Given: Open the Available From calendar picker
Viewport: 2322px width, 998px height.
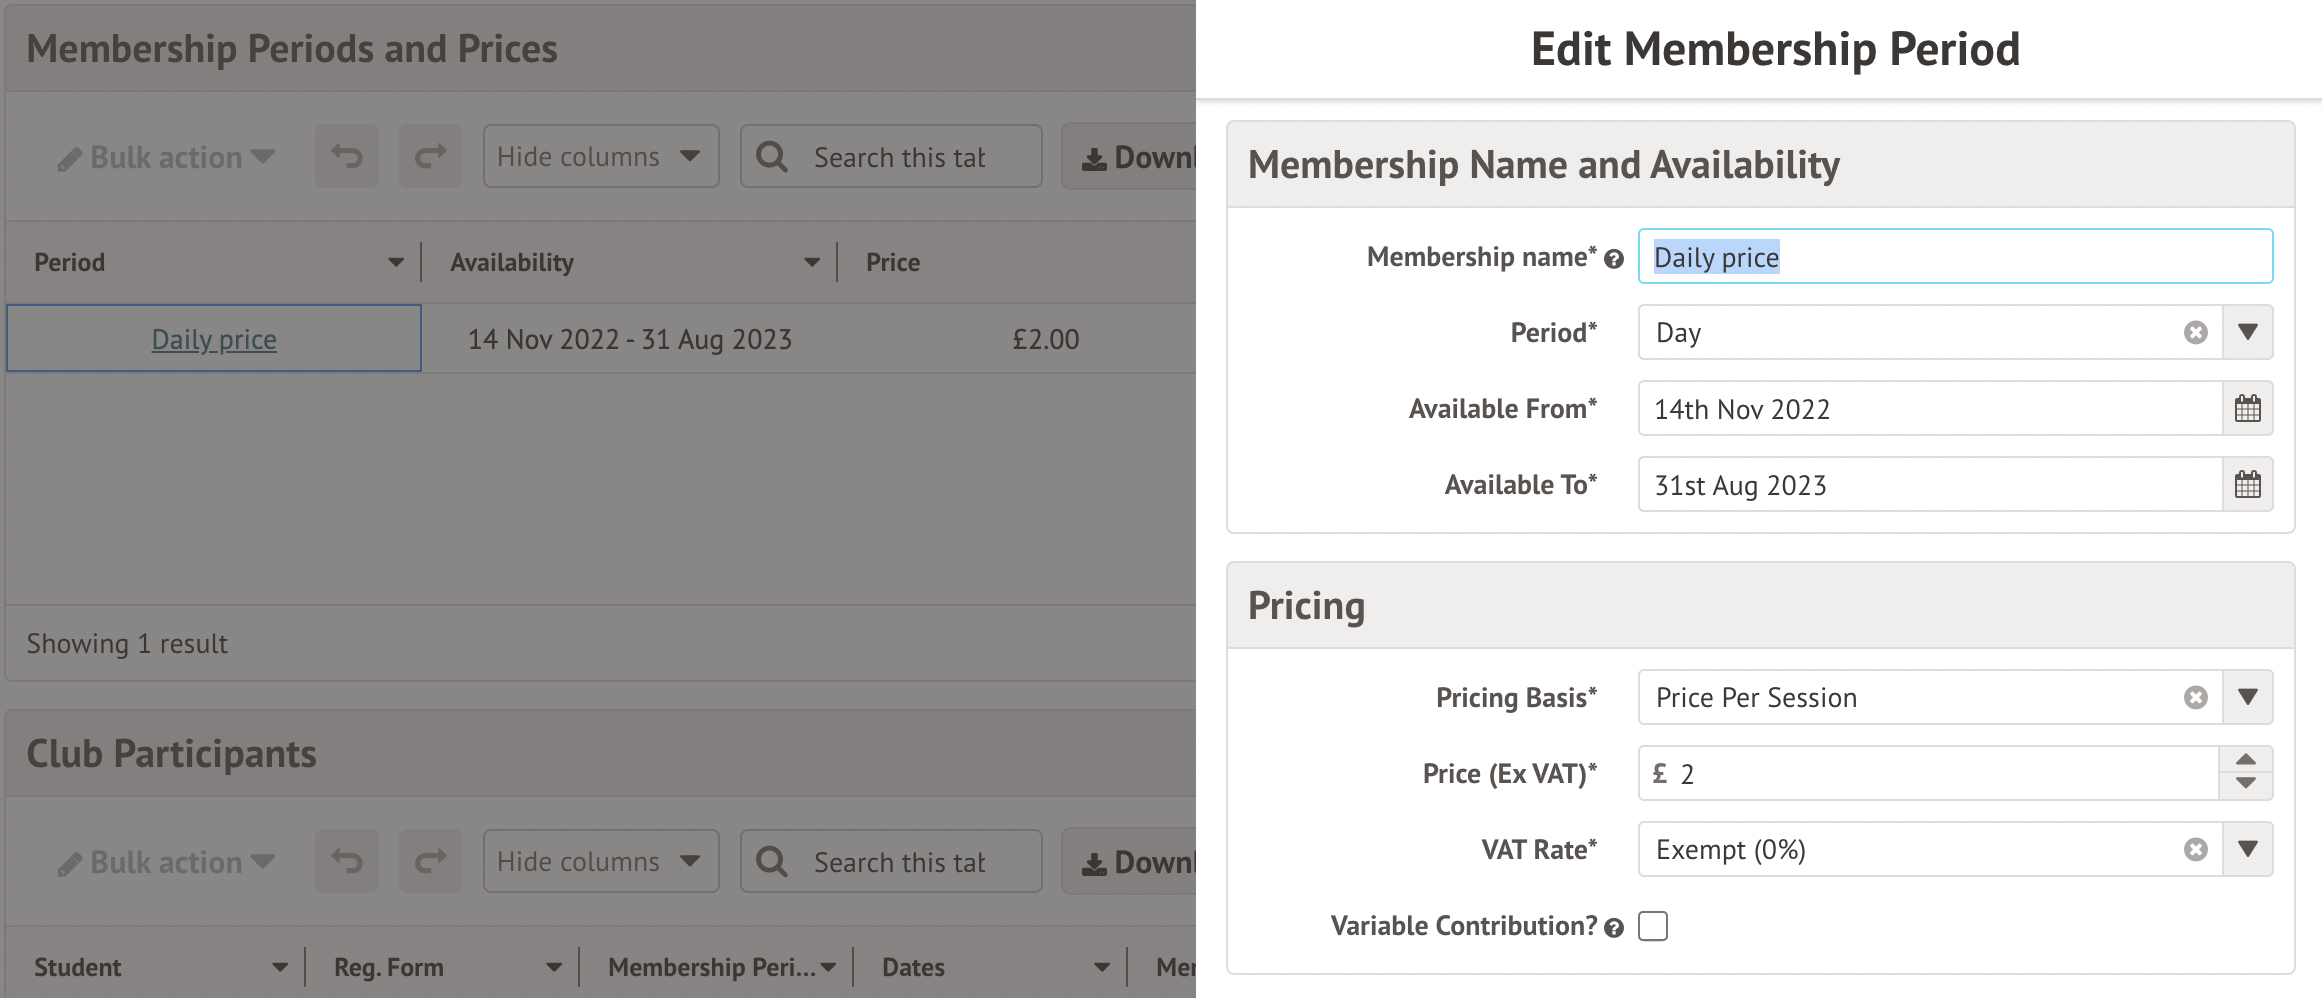Looking at the screenshot, I should 2247,409.
